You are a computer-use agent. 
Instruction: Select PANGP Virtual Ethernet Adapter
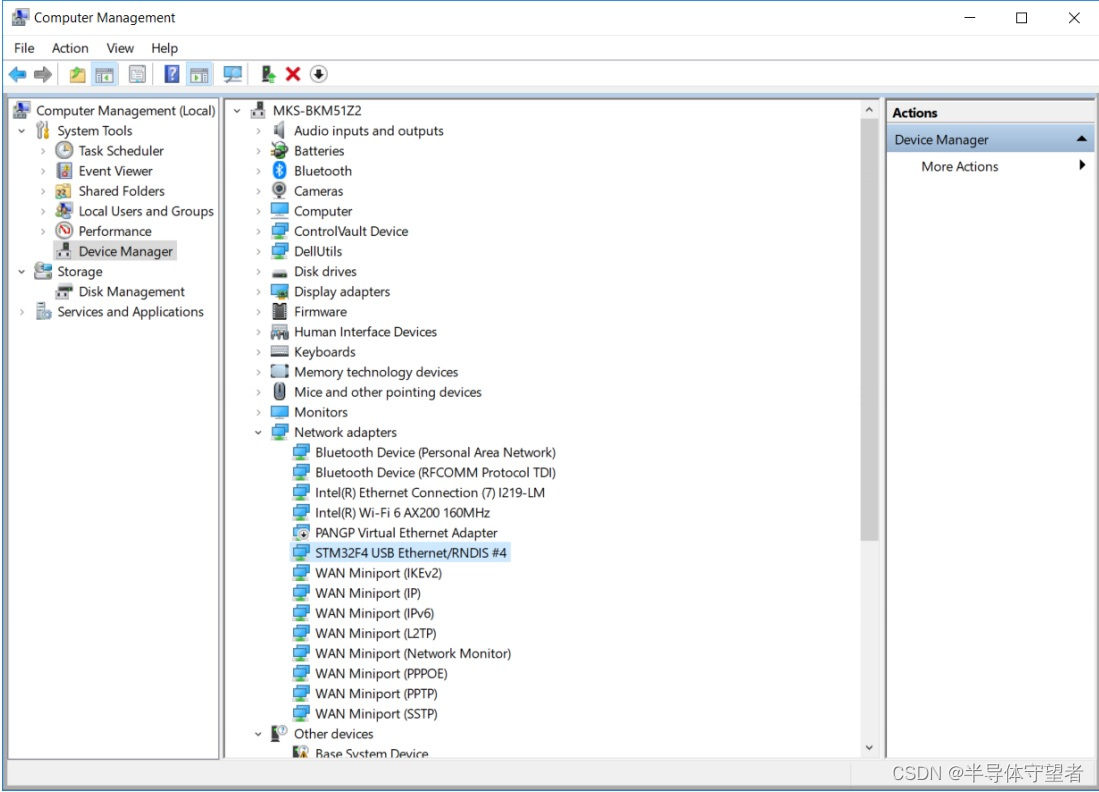click(x=406, y=533)
